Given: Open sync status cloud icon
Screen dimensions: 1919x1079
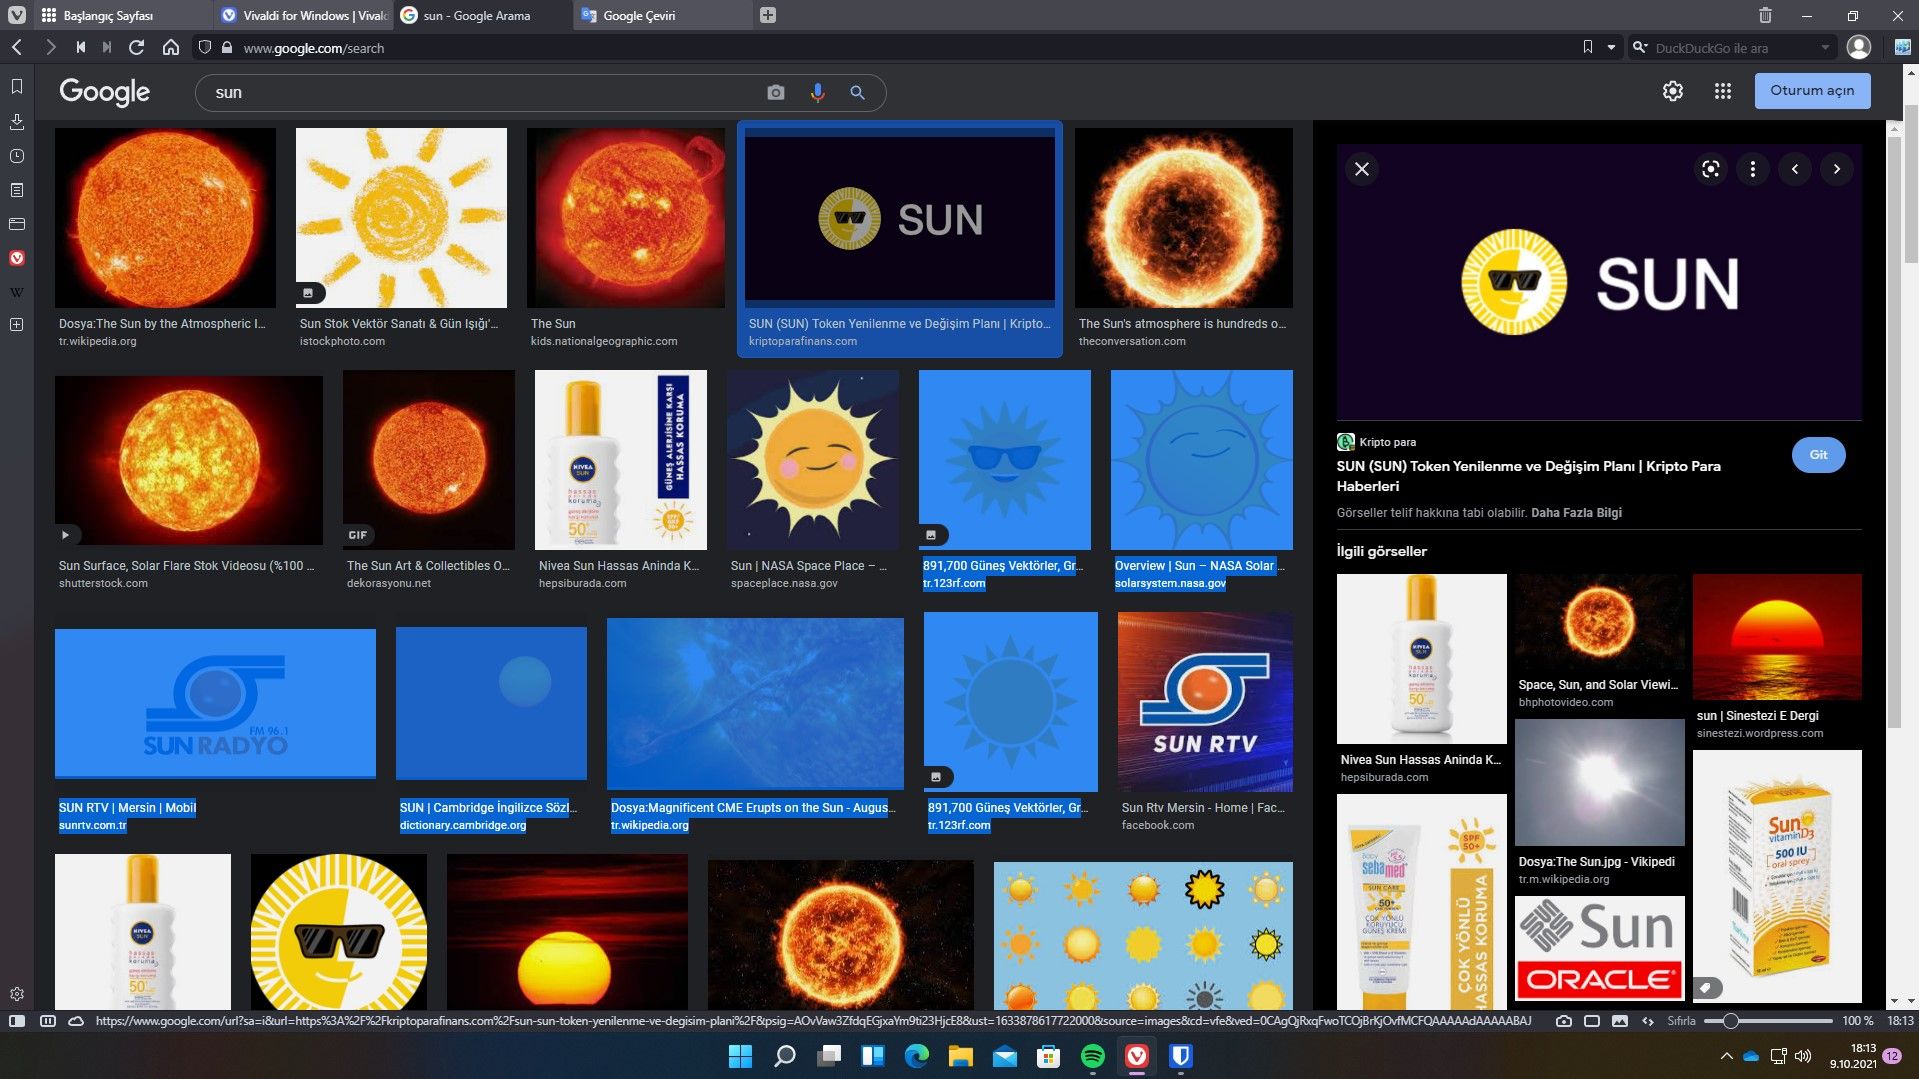Looking at the screenshot, I should point(76,1021).
